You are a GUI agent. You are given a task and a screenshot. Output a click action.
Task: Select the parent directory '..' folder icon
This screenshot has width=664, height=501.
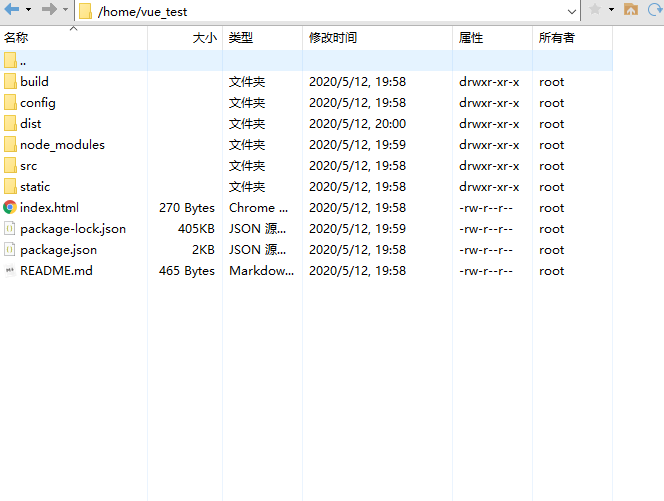[10, 60]
